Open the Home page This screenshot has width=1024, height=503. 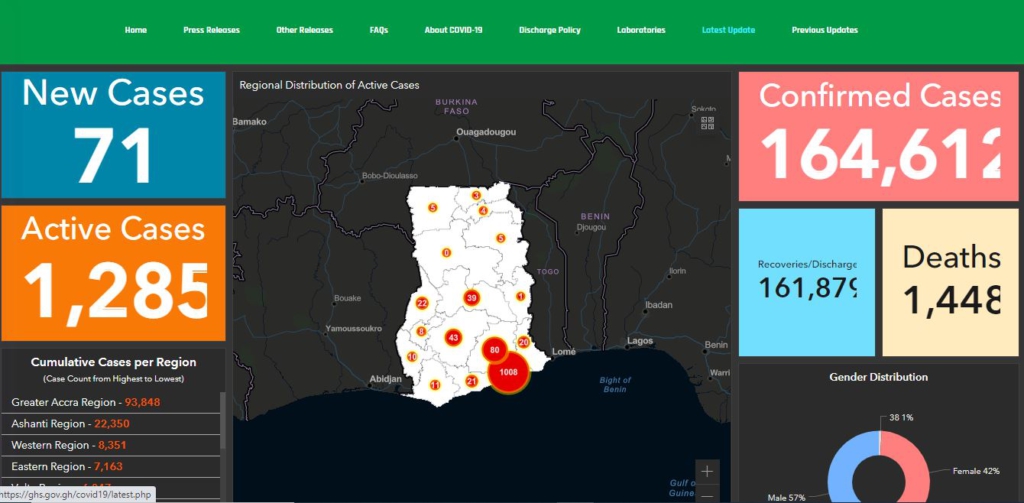coord(136,30)
